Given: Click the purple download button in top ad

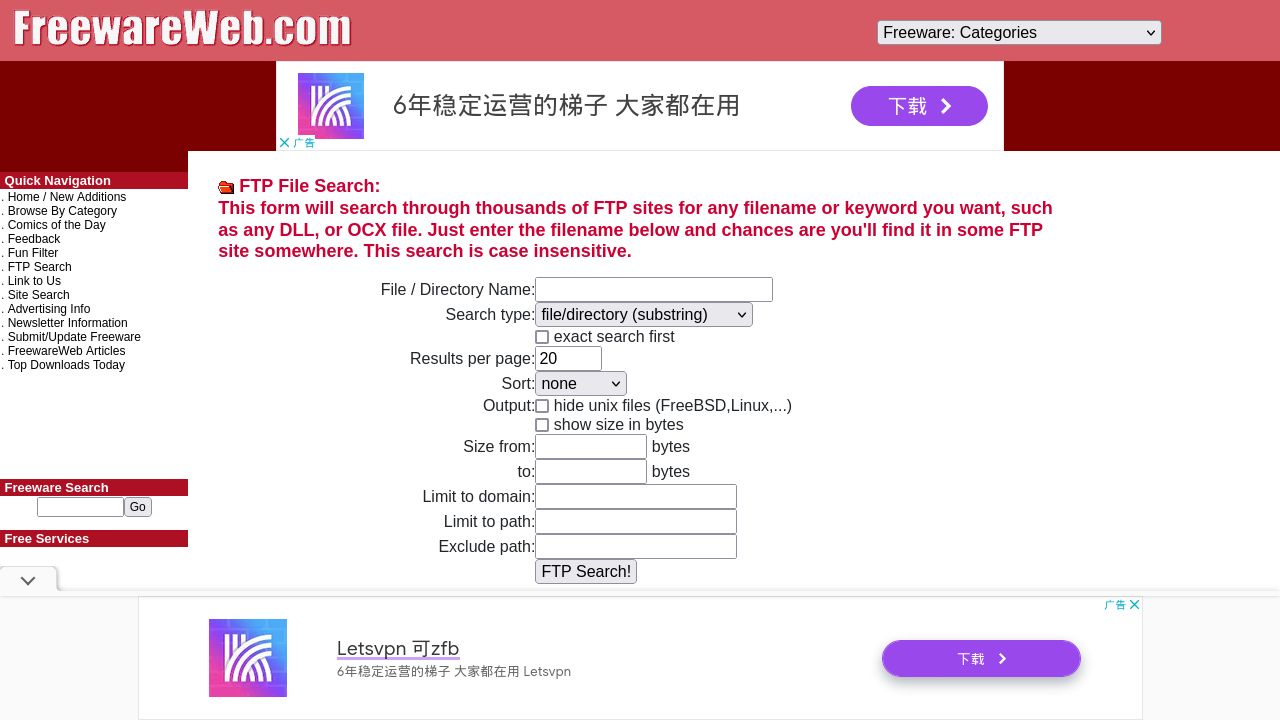Looking at the screenshot, I should (x=919, y=106).
